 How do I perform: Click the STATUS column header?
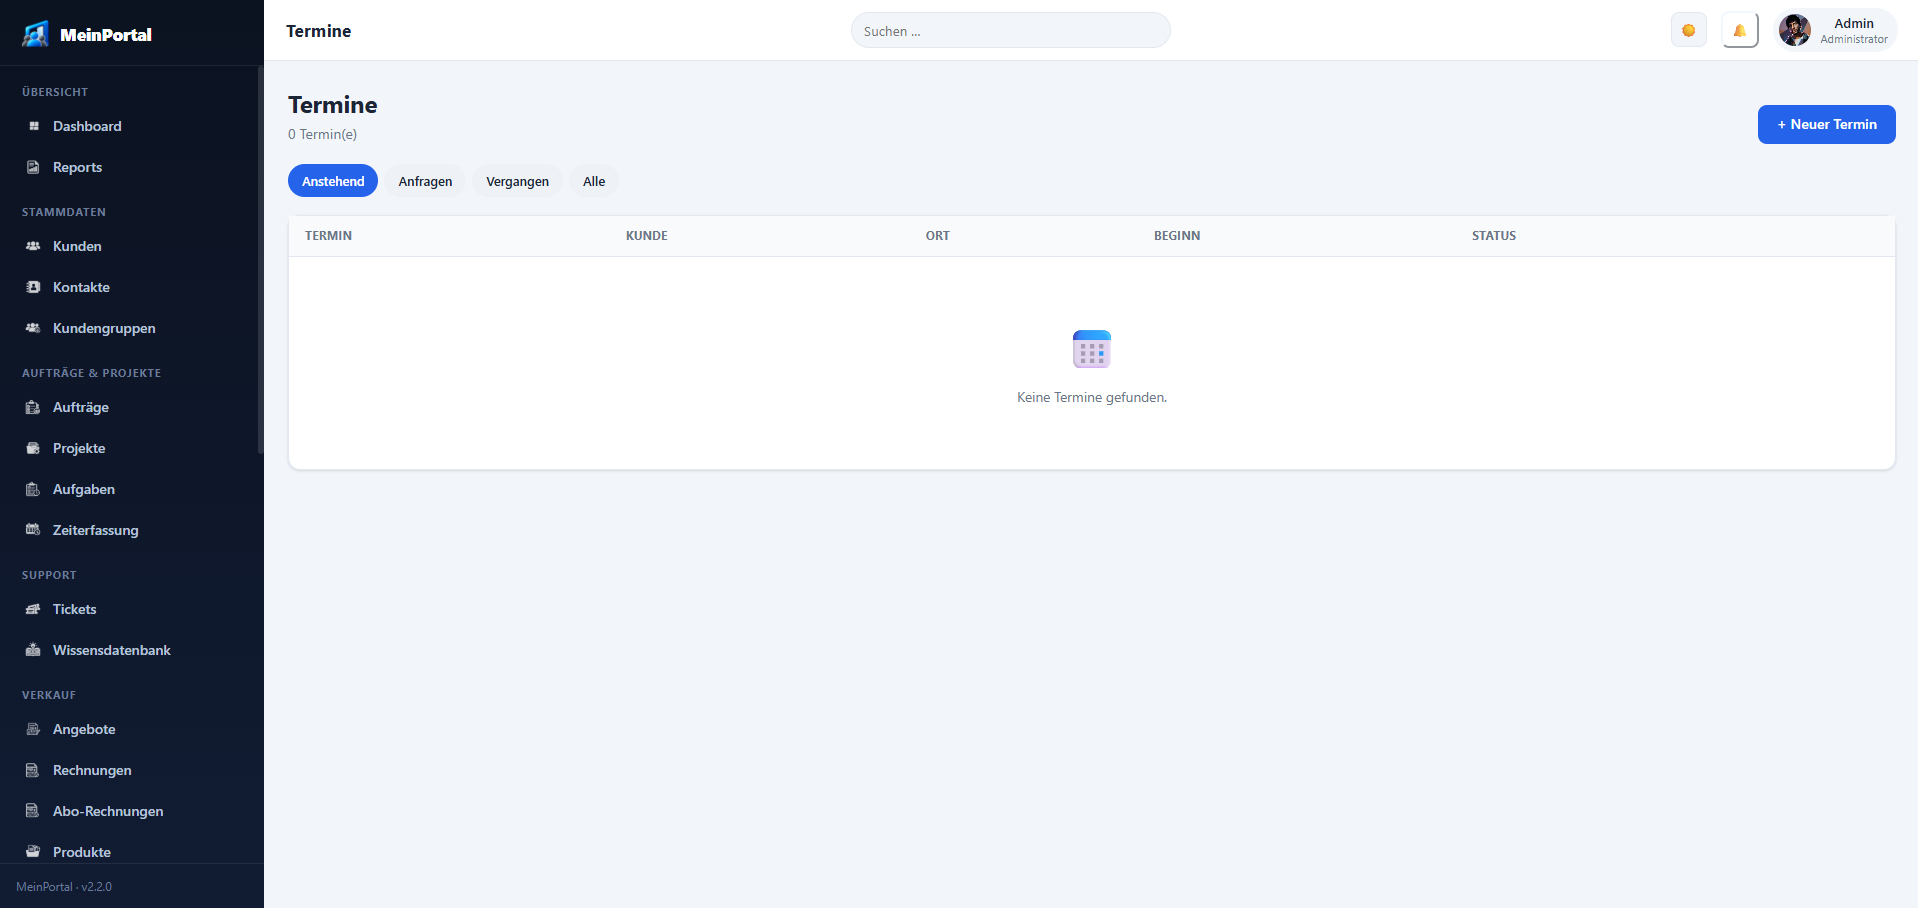click(1494, 236)
